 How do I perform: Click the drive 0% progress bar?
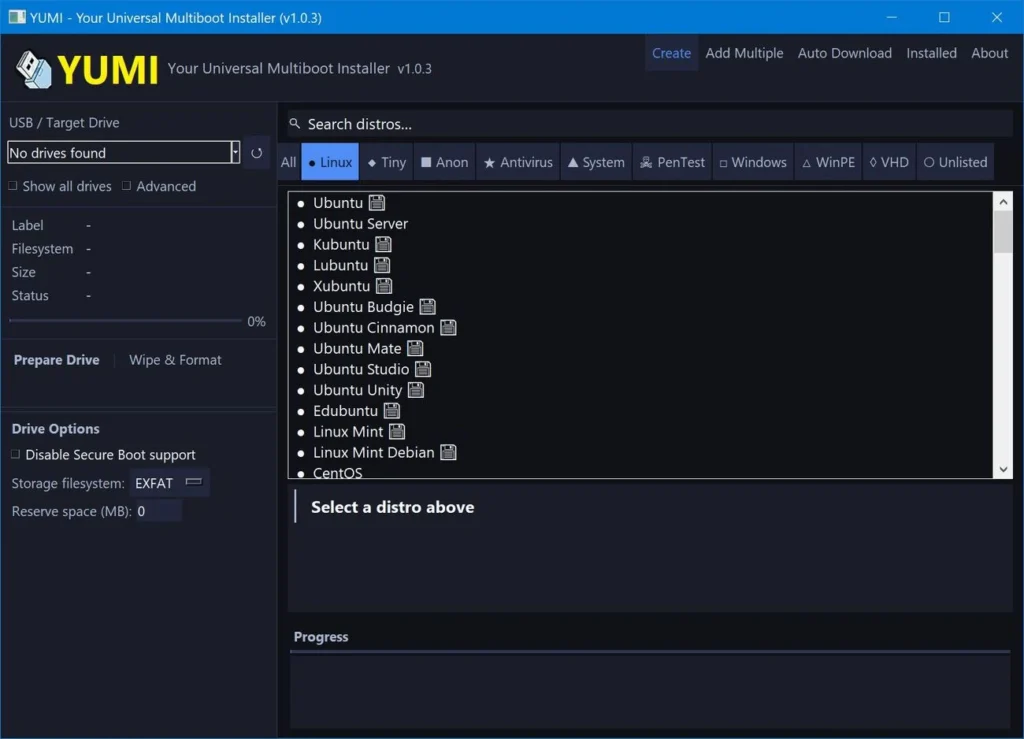coord(125,321)
